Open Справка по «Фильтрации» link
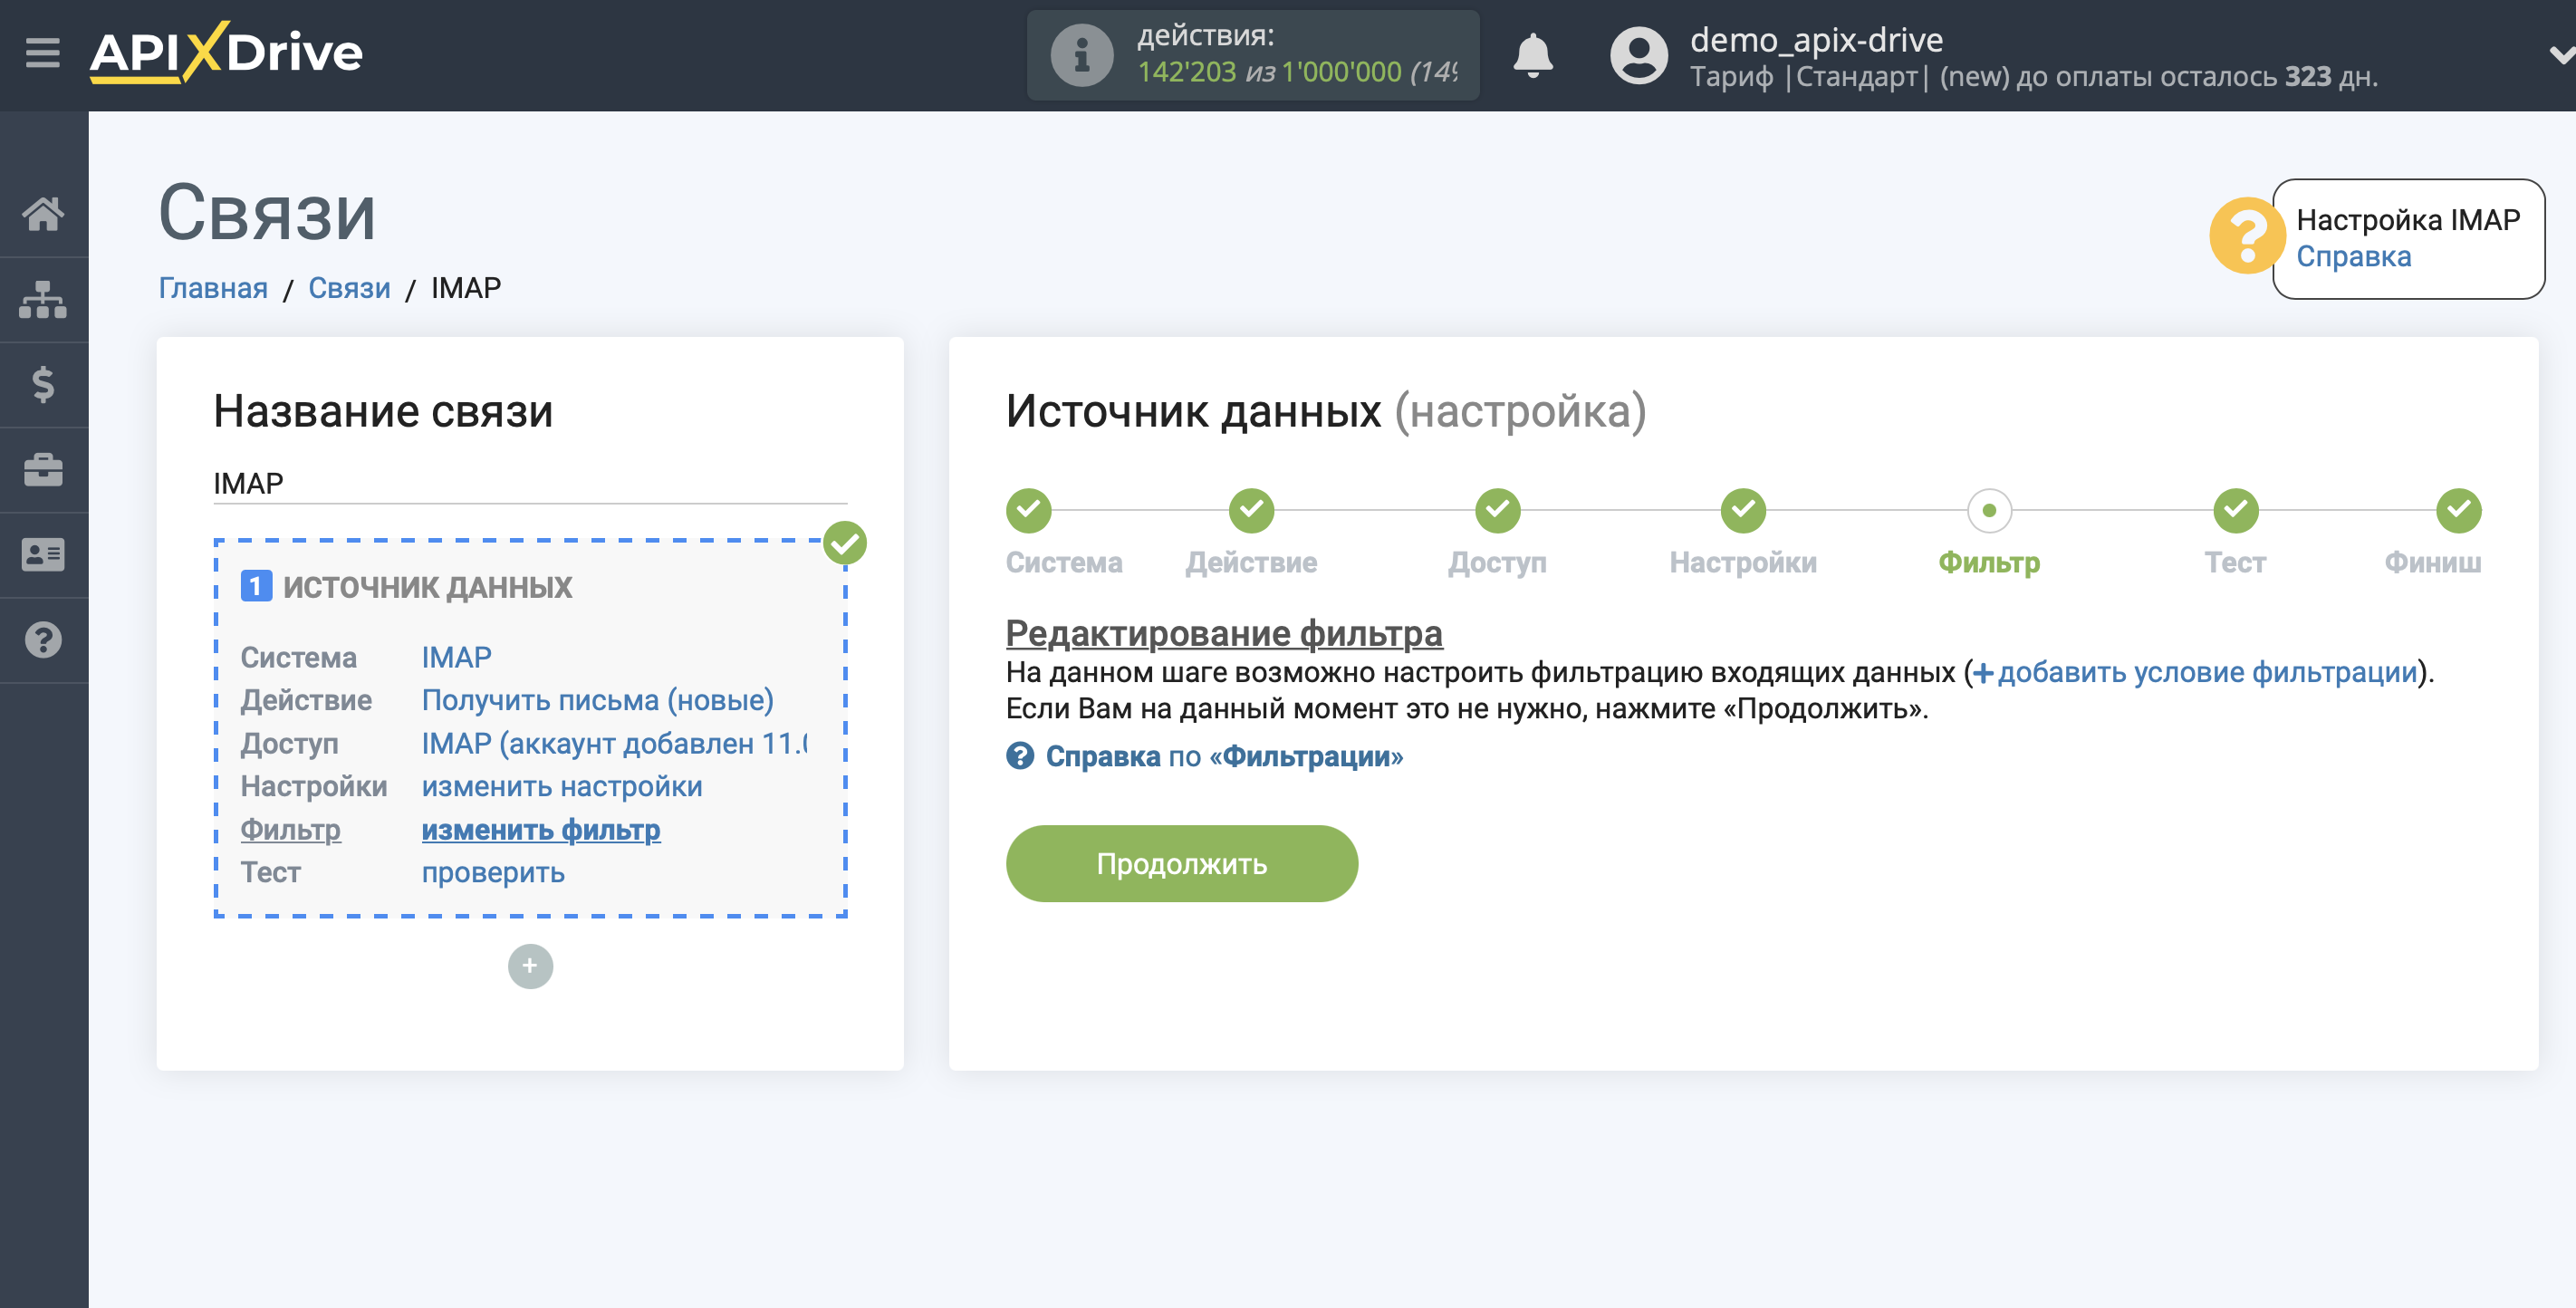This screenshot has width=2576, height=1308. point(1223,756)
